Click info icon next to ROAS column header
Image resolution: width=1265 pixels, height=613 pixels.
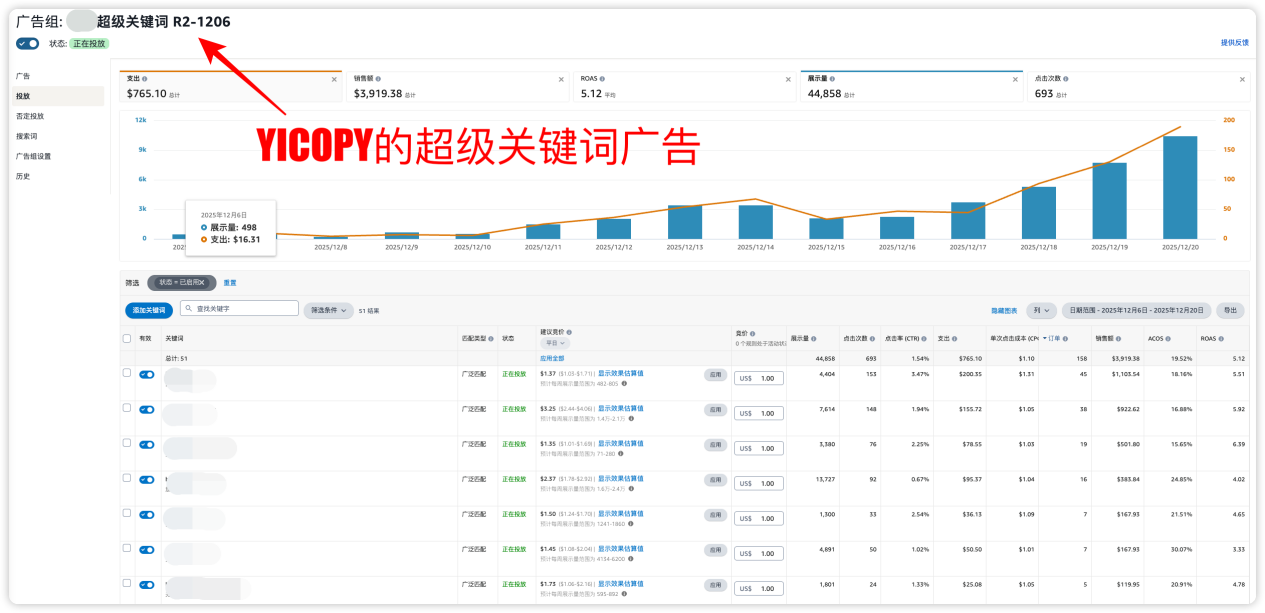1219,339
